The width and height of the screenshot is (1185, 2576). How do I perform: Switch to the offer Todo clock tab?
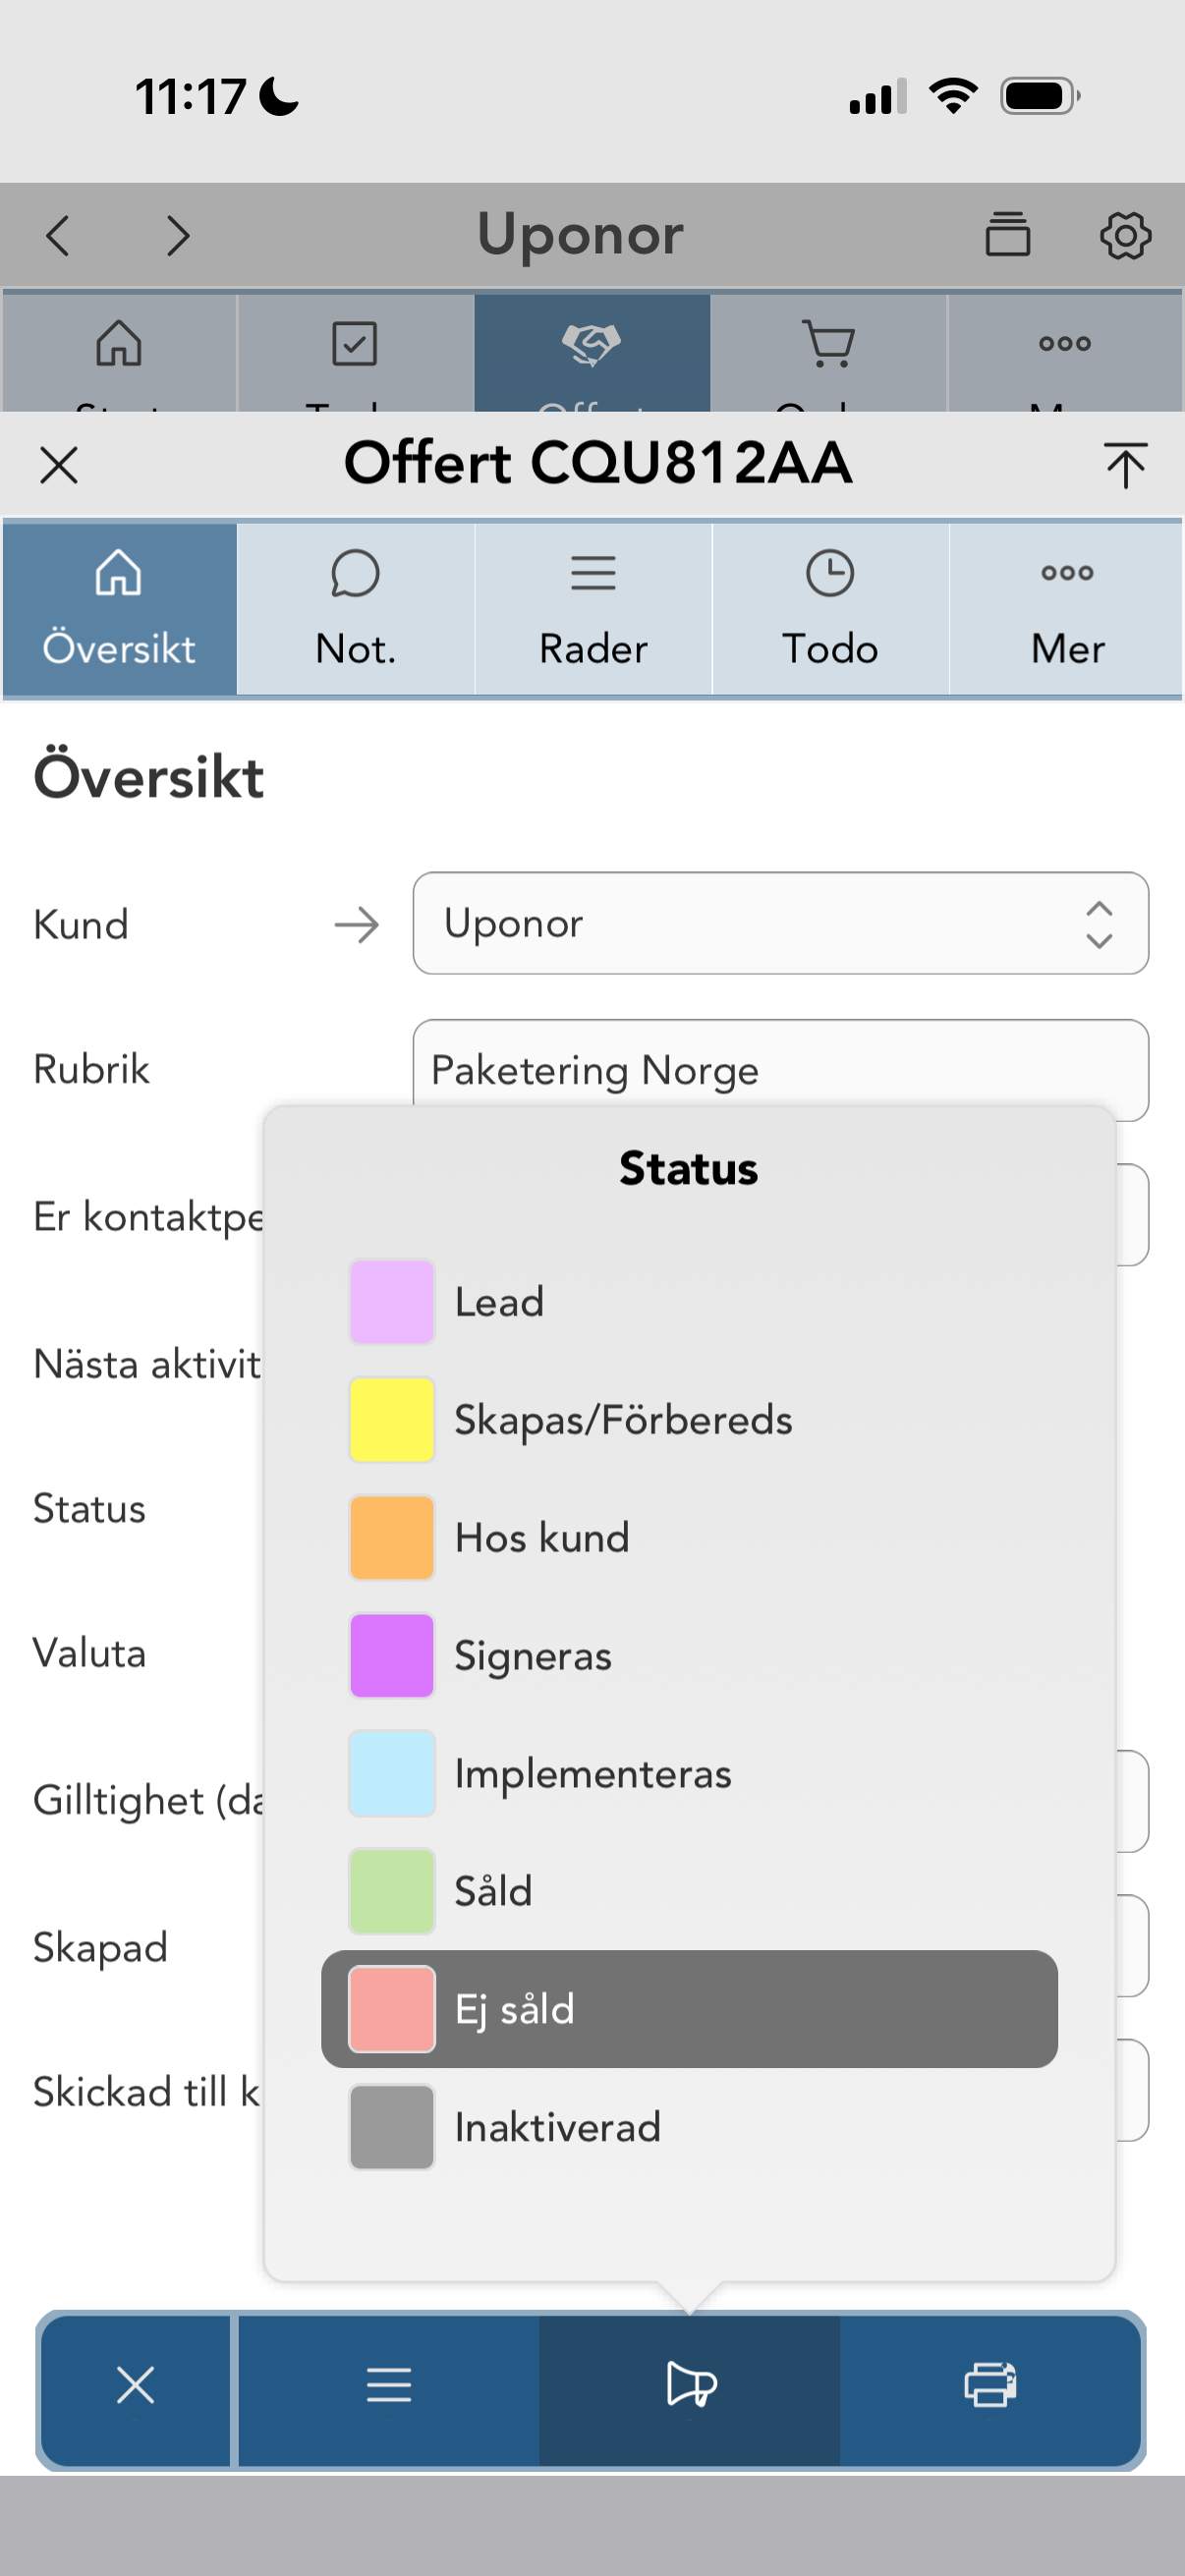click(830, 608)
